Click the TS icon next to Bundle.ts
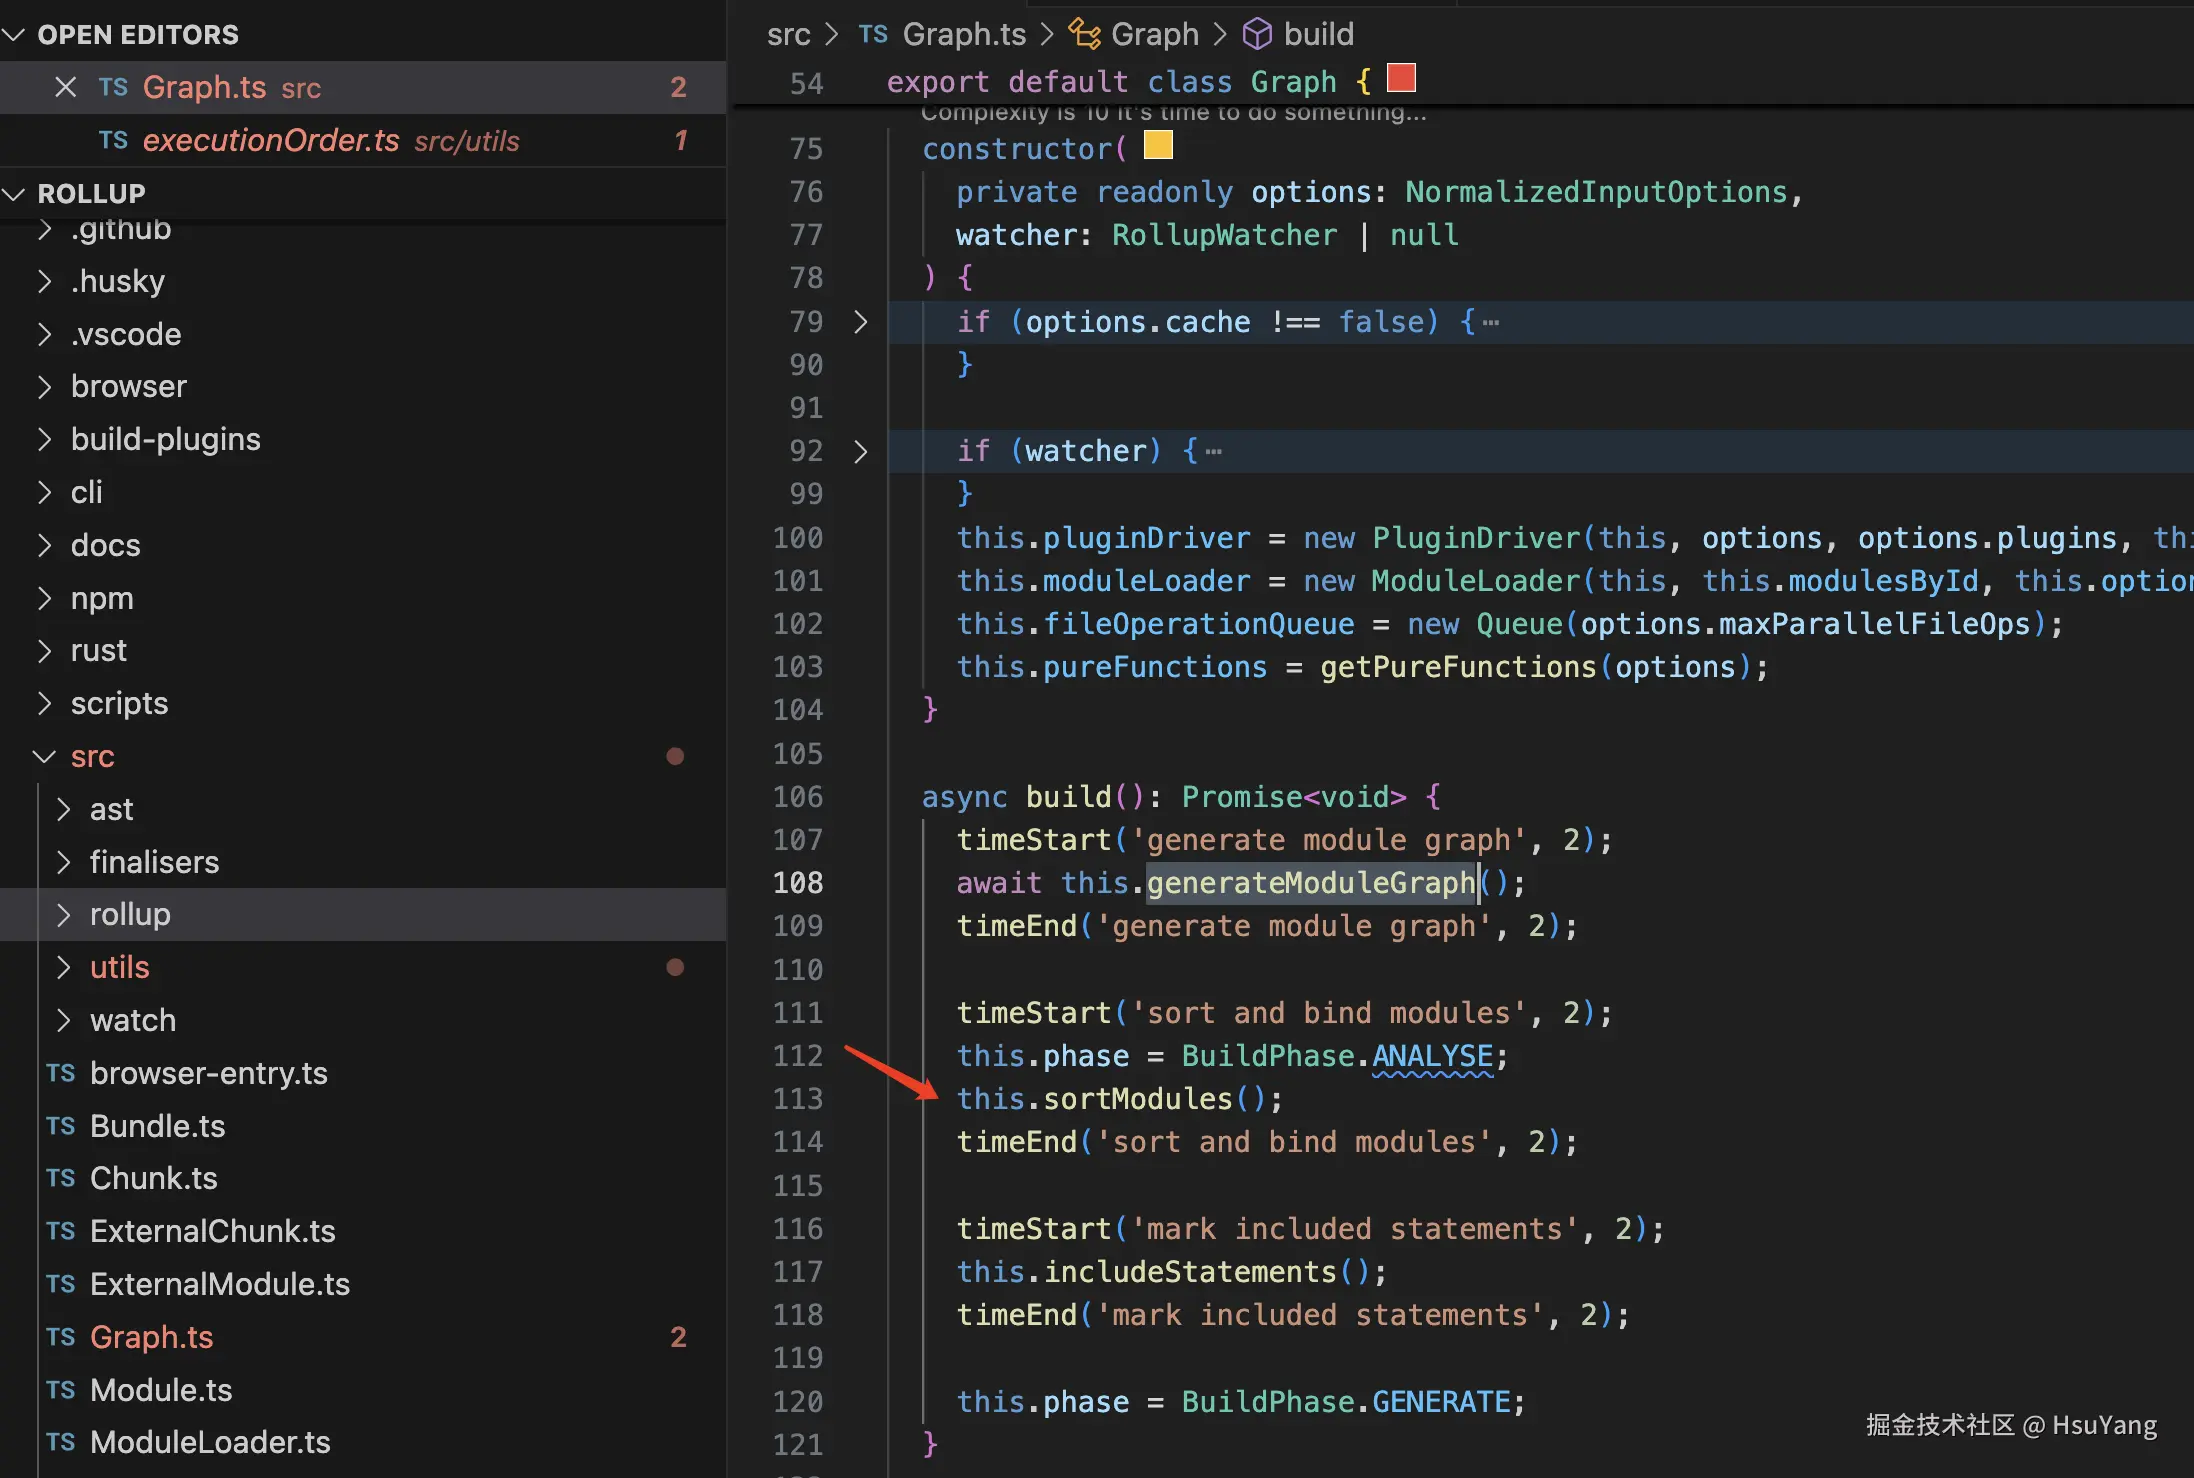This screenshot has width=2194, height=1478. point(61,1126)
